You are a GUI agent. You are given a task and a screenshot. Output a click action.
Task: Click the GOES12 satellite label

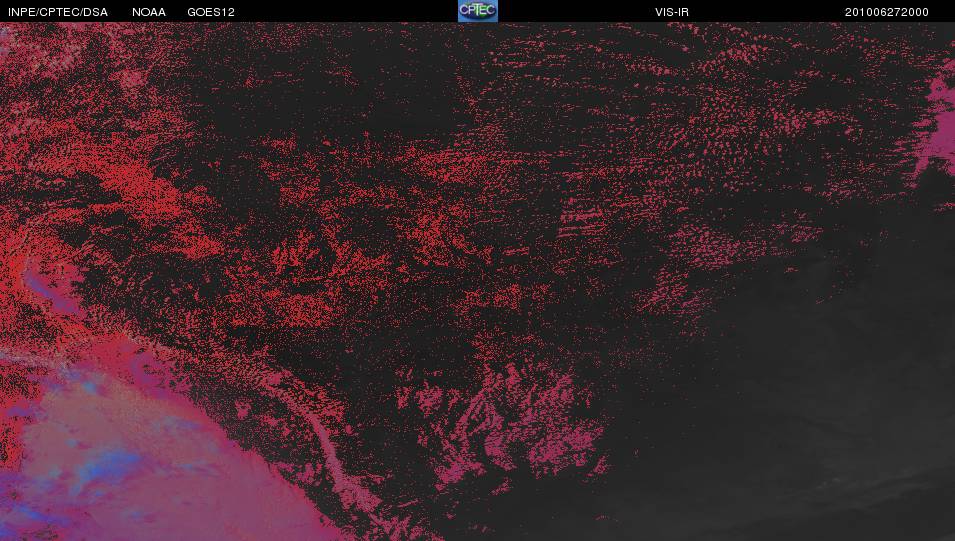tap(211, 12)
